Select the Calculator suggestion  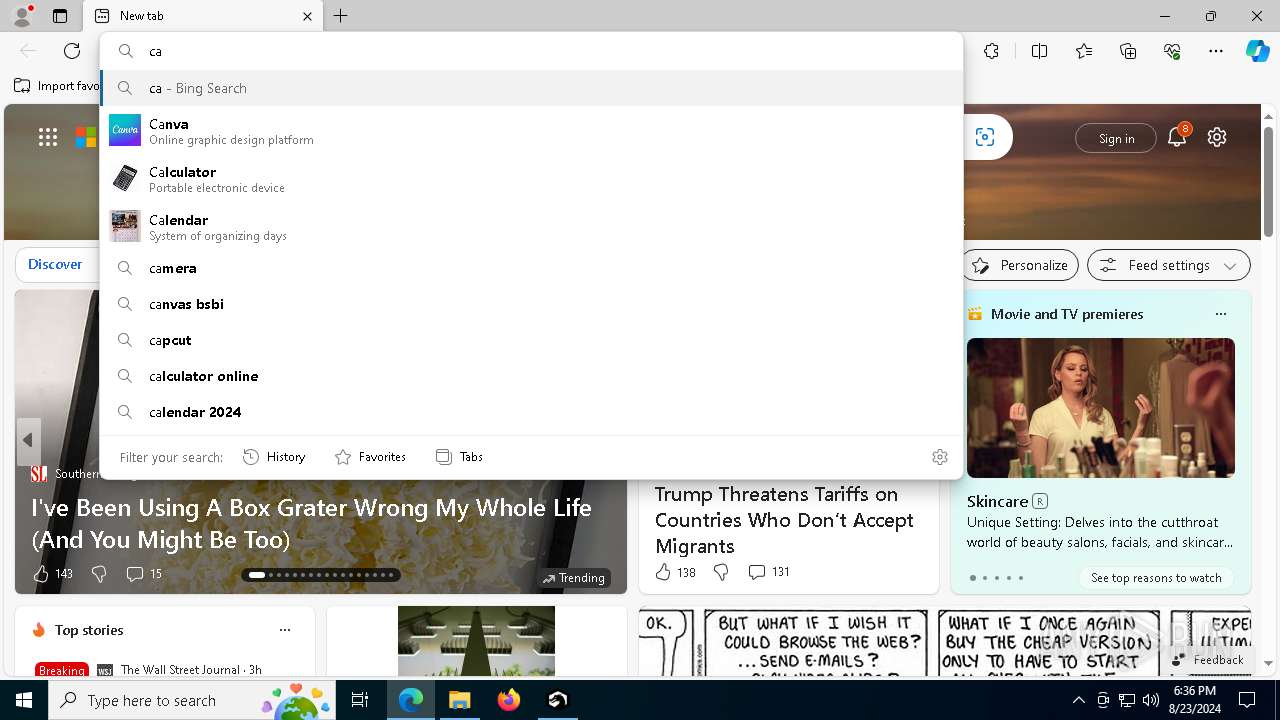coord(532,179)
